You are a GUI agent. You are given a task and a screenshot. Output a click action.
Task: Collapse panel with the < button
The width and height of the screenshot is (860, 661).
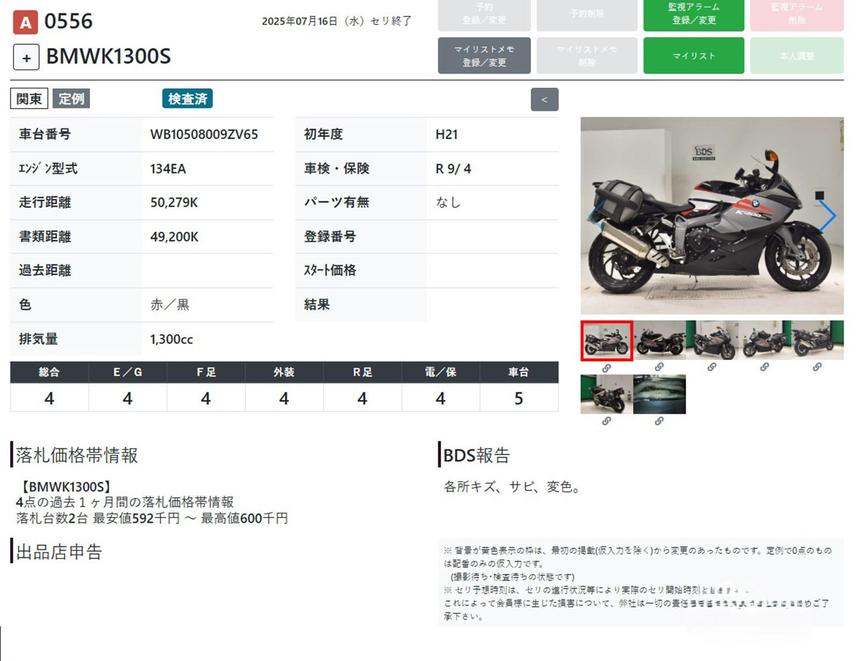coord(544,100)
